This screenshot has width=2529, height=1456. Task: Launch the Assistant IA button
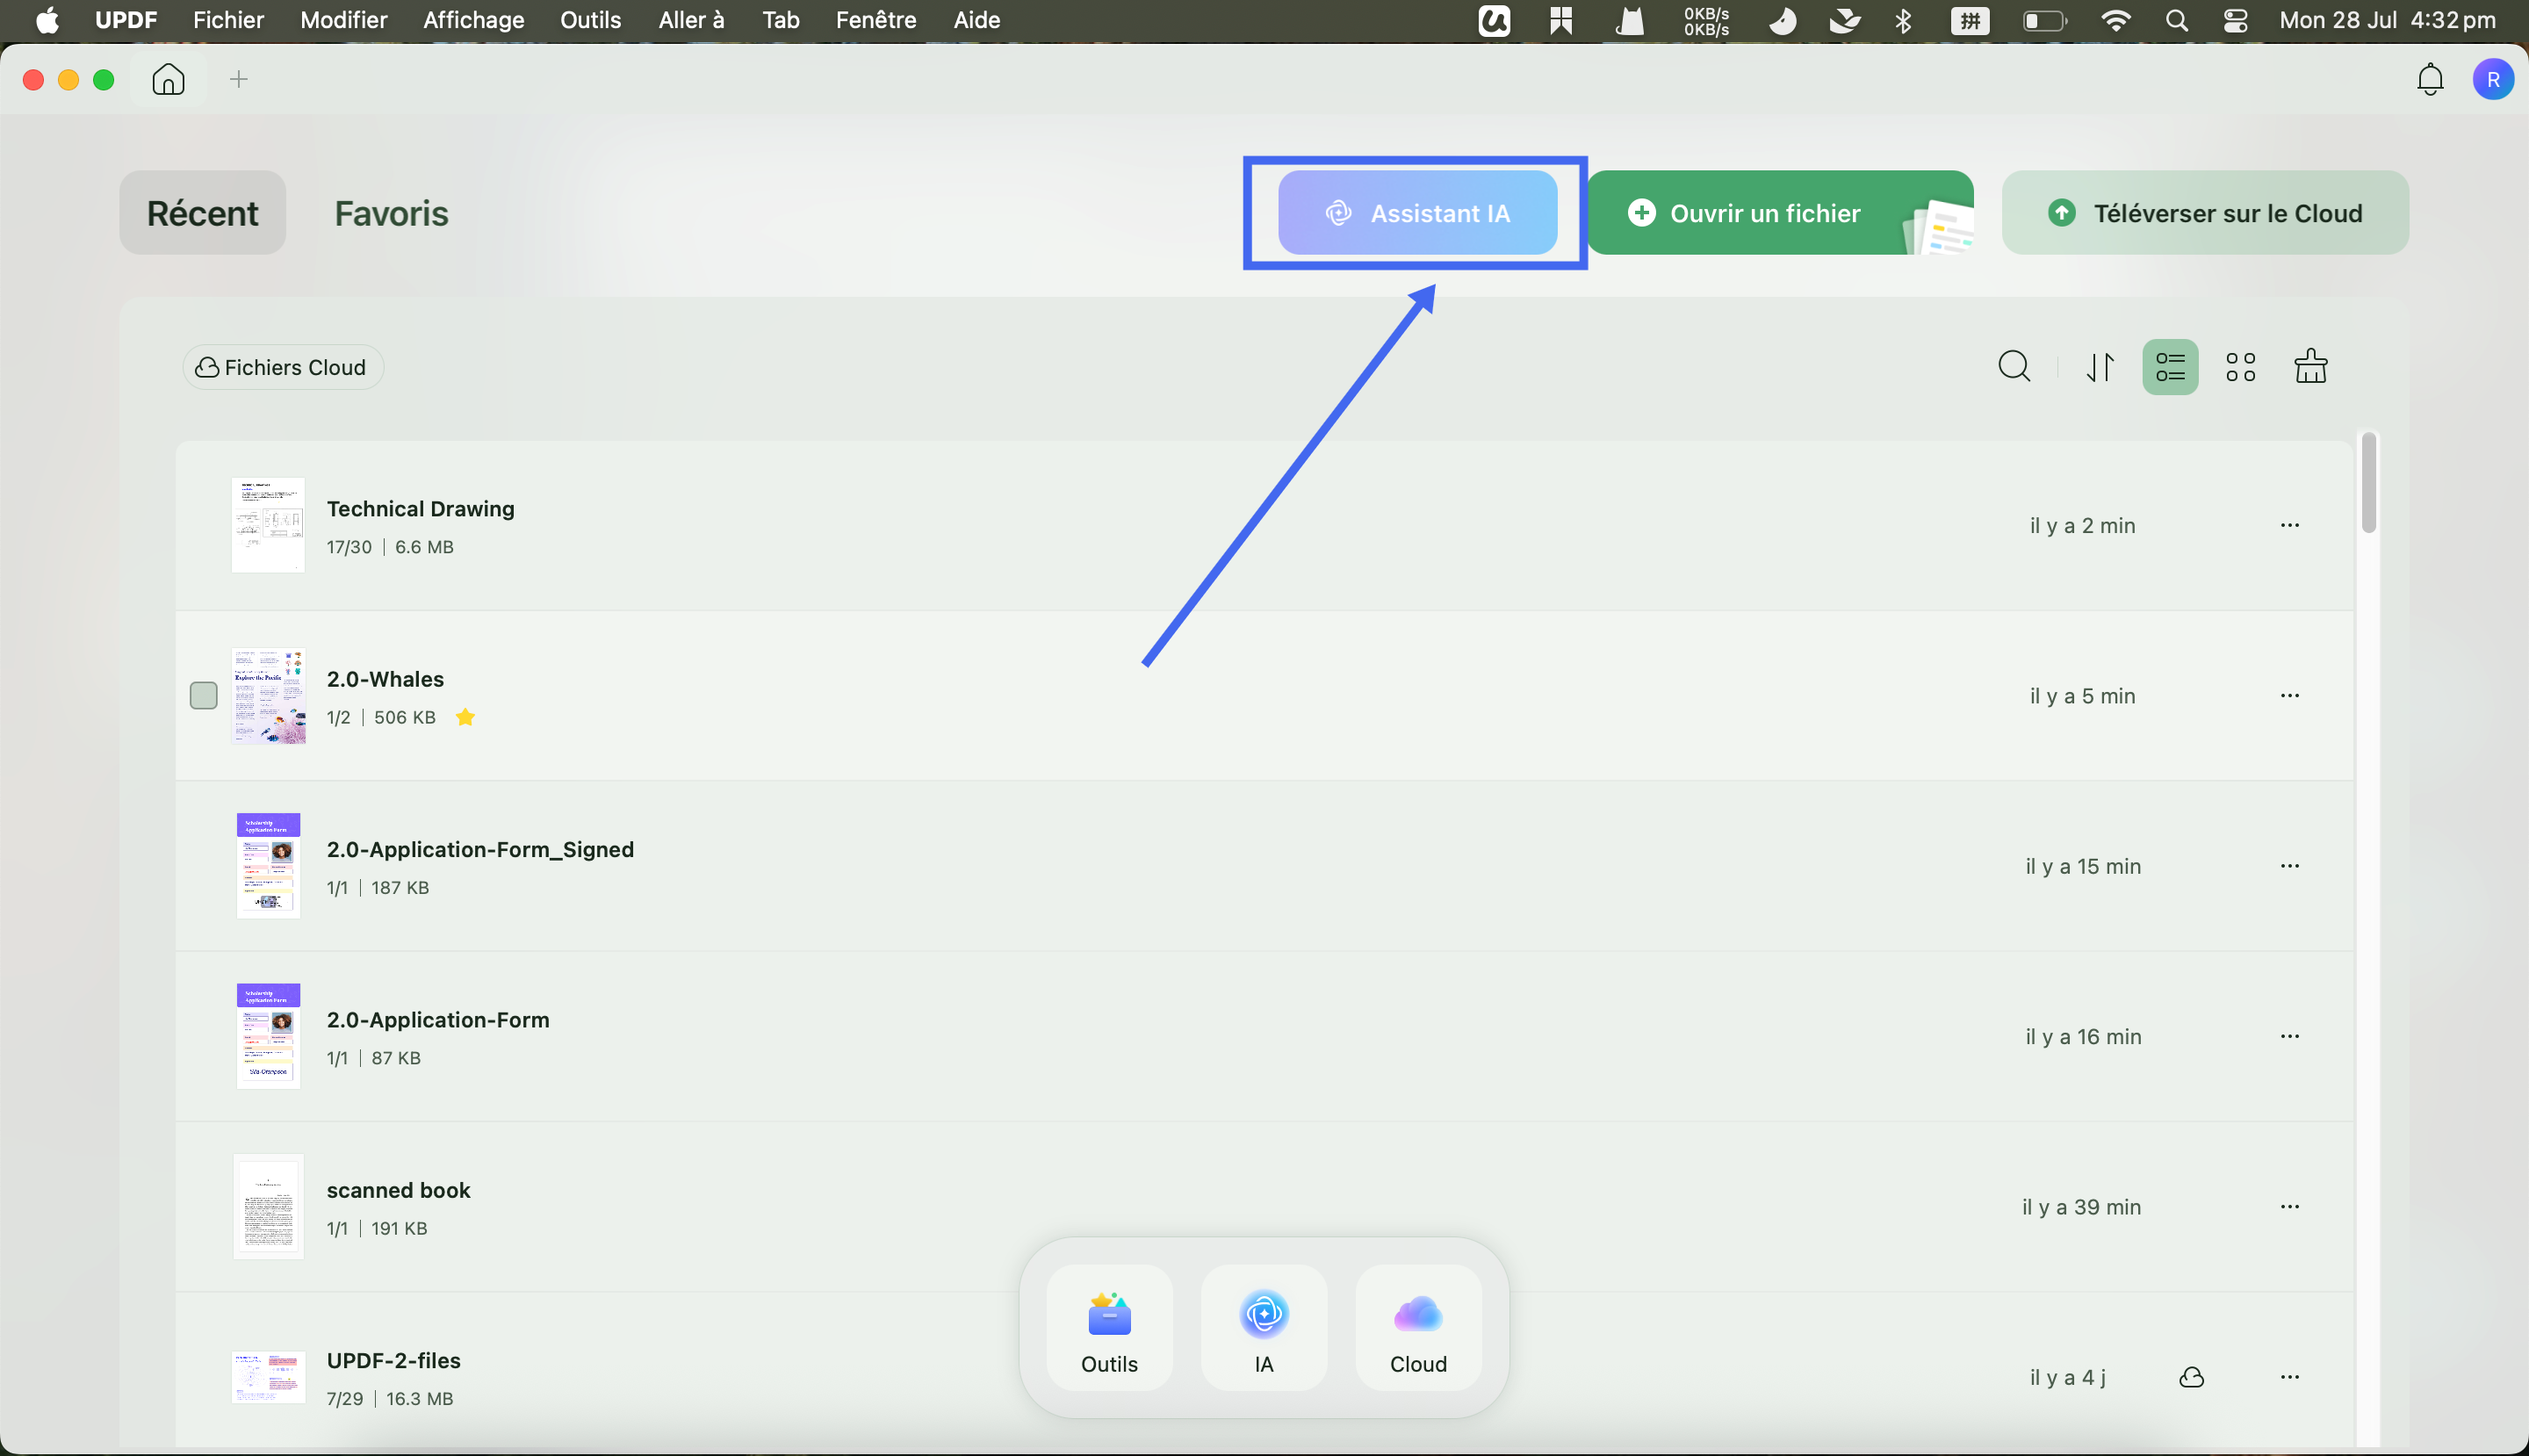click(x=1417, y=212)
